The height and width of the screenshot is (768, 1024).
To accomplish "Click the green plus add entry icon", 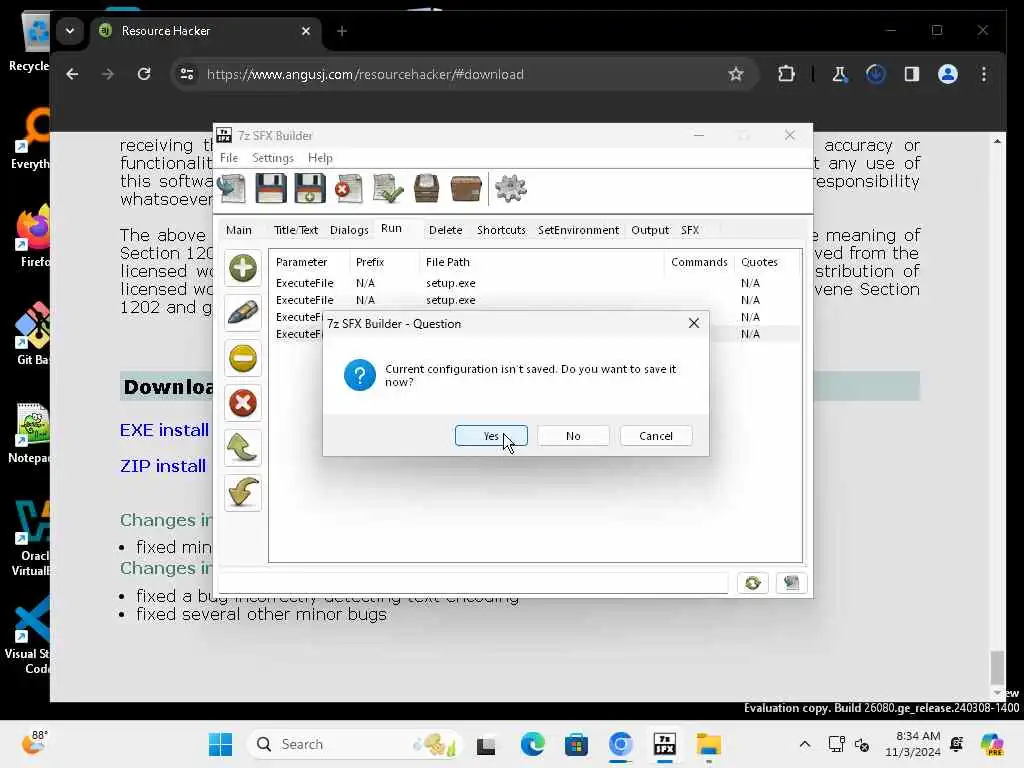I will pyautogui.click(x=243, y=268).
